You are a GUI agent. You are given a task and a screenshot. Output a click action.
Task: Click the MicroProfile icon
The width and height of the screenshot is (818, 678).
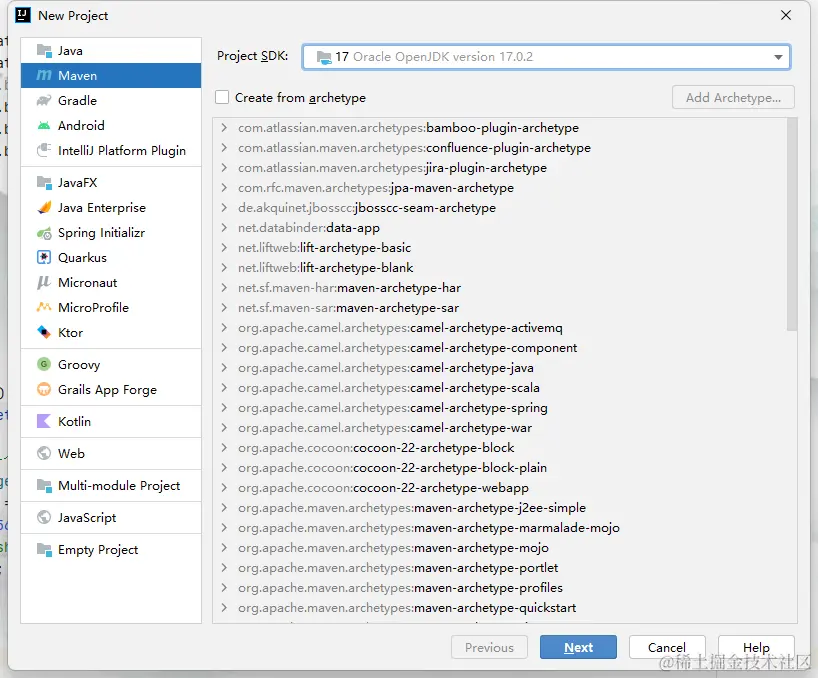click(x=44, y=307)
